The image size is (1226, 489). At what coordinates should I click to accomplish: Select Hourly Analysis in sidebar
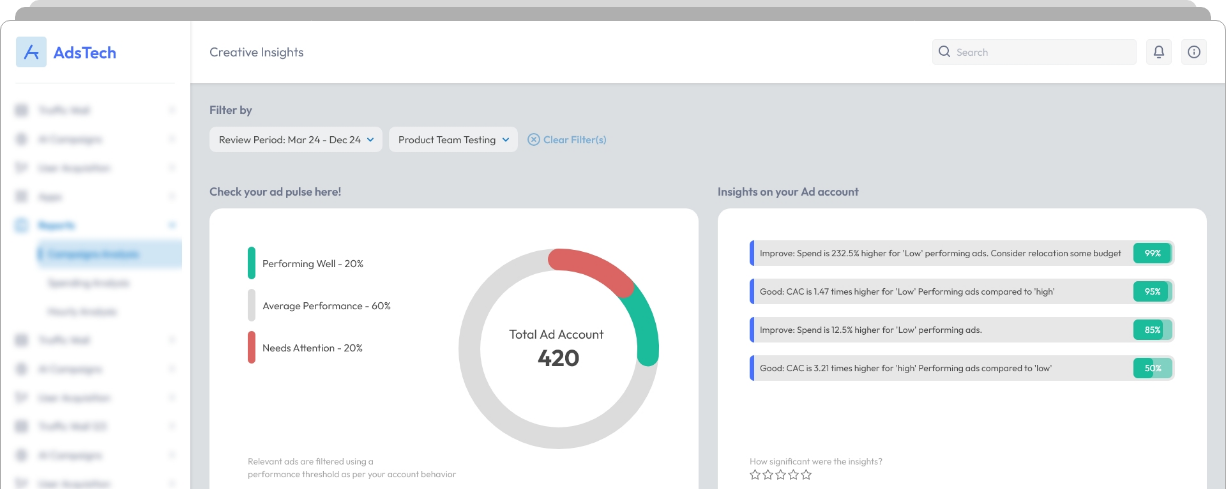[x=84, y=312]
